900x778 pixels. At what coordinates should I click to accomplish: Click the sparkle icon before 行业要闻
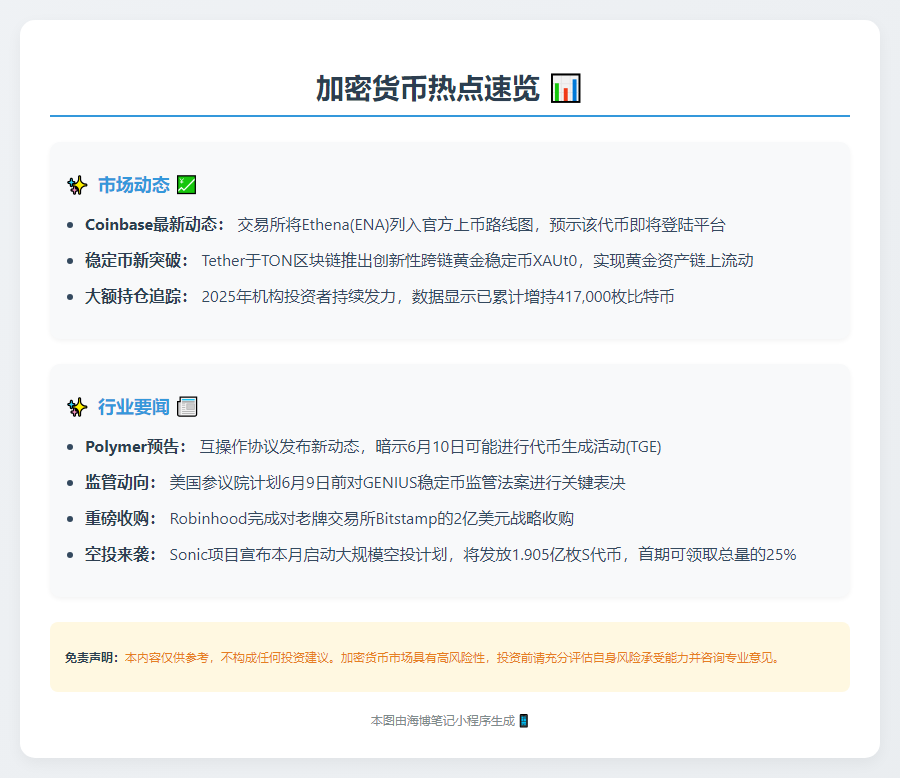click(x=77, y=407)
